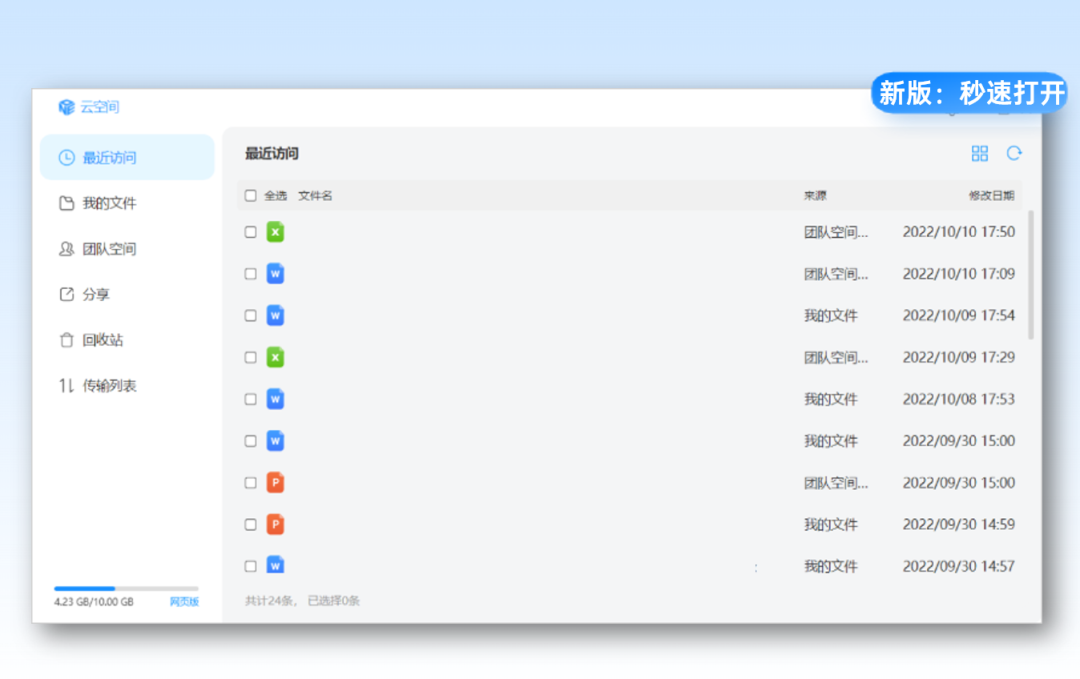Click the 4.23 GB/10.00 GB storage text
The width and height of the screenshot is (1080, 679).
(x=94, y=602)
